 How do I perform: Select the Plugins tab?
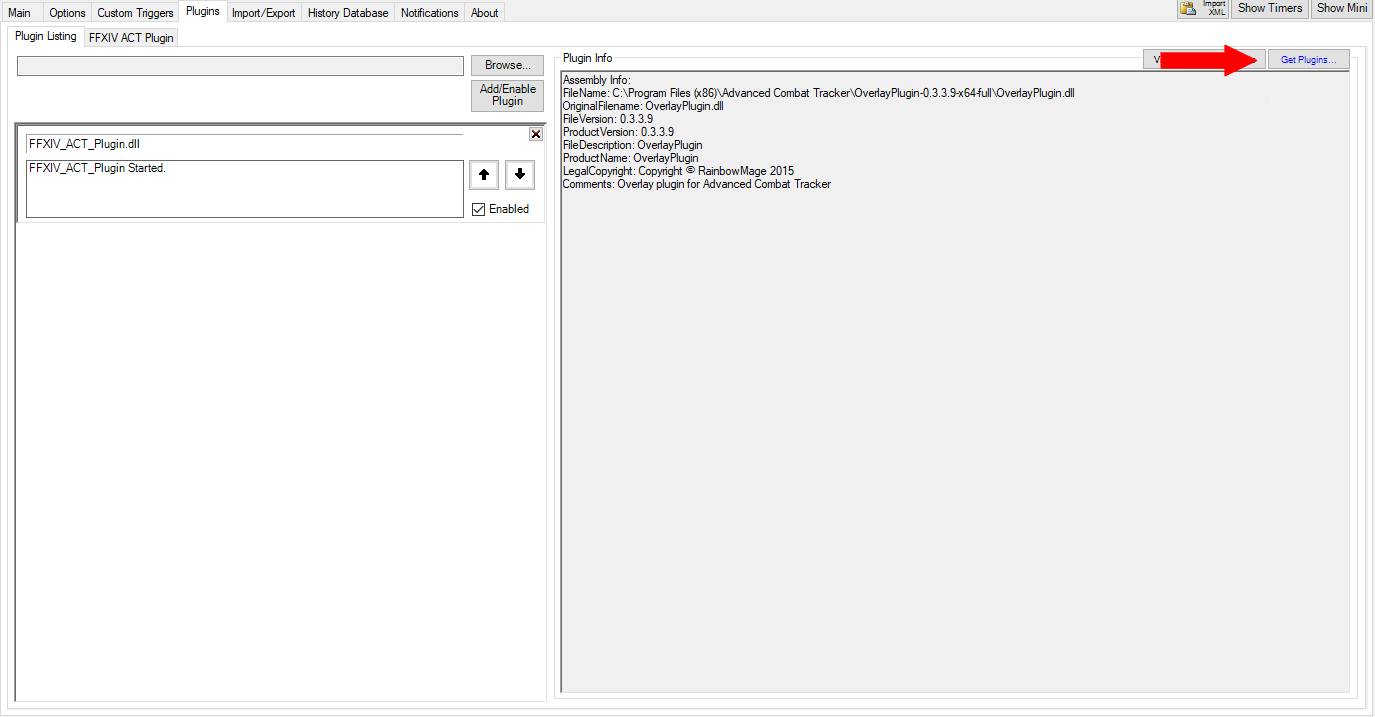(203, 11)
